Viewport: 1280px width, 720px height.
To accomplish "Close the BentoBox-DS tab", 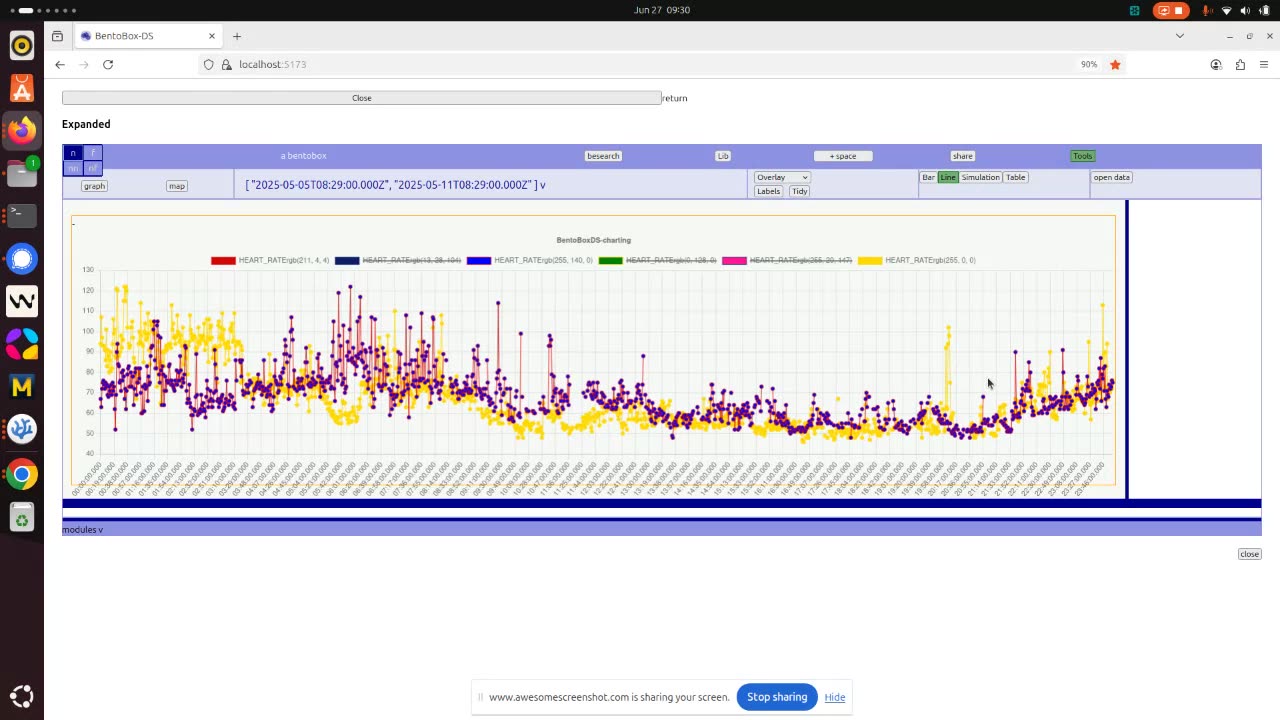I will coord(212,36).
